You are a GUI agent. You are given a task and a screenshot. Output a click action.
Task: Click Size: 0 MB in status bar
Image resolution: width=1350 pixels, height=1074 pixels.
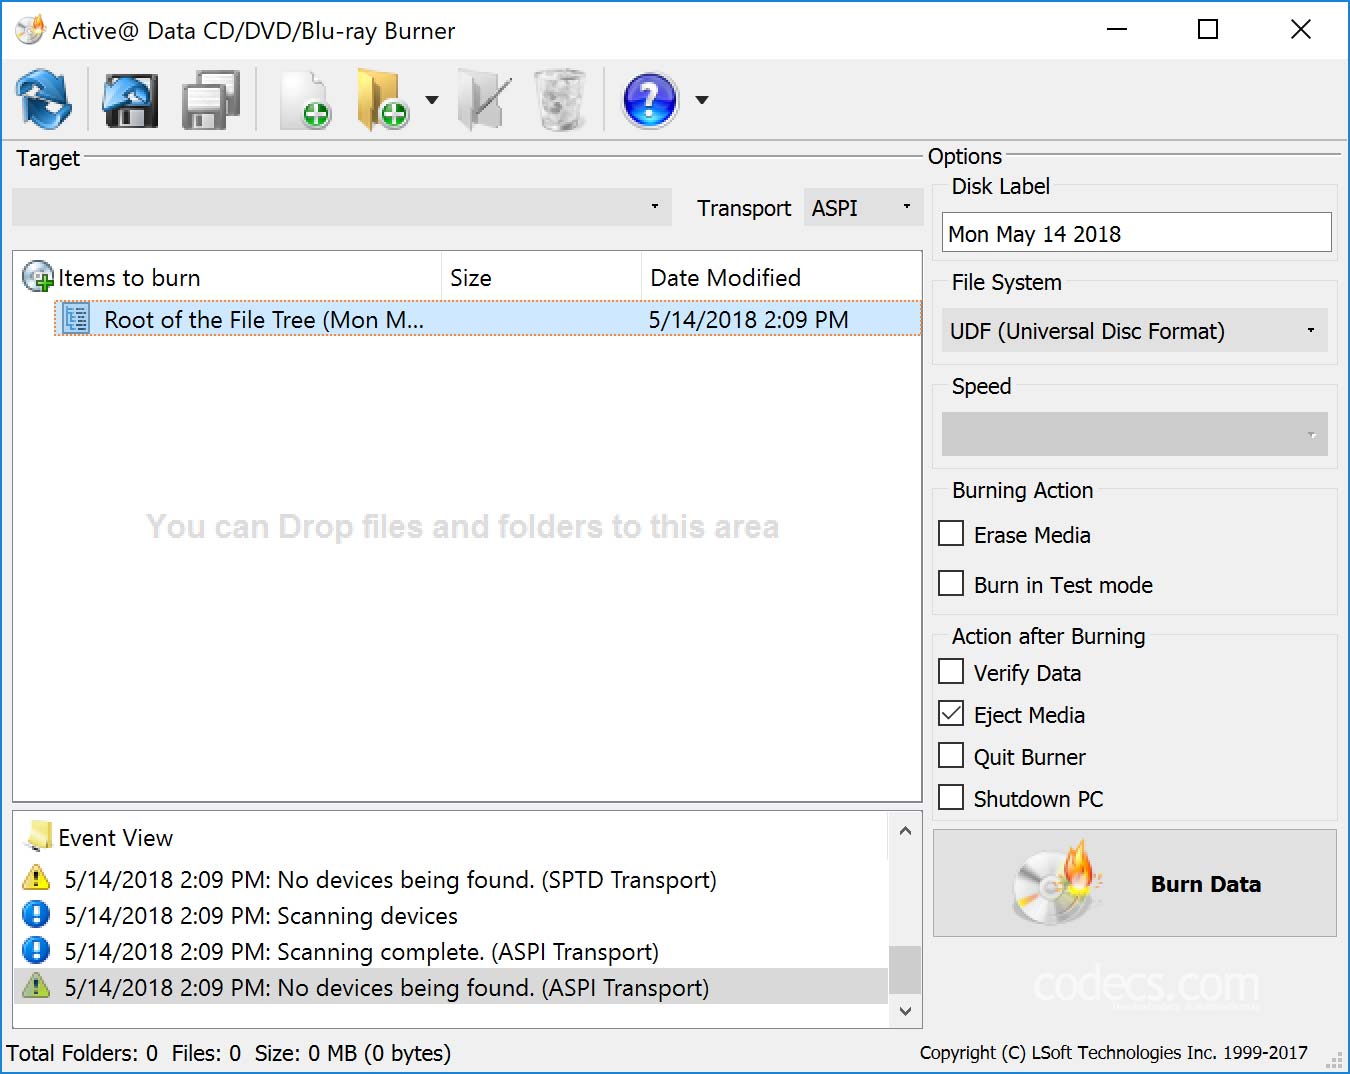352,1053
